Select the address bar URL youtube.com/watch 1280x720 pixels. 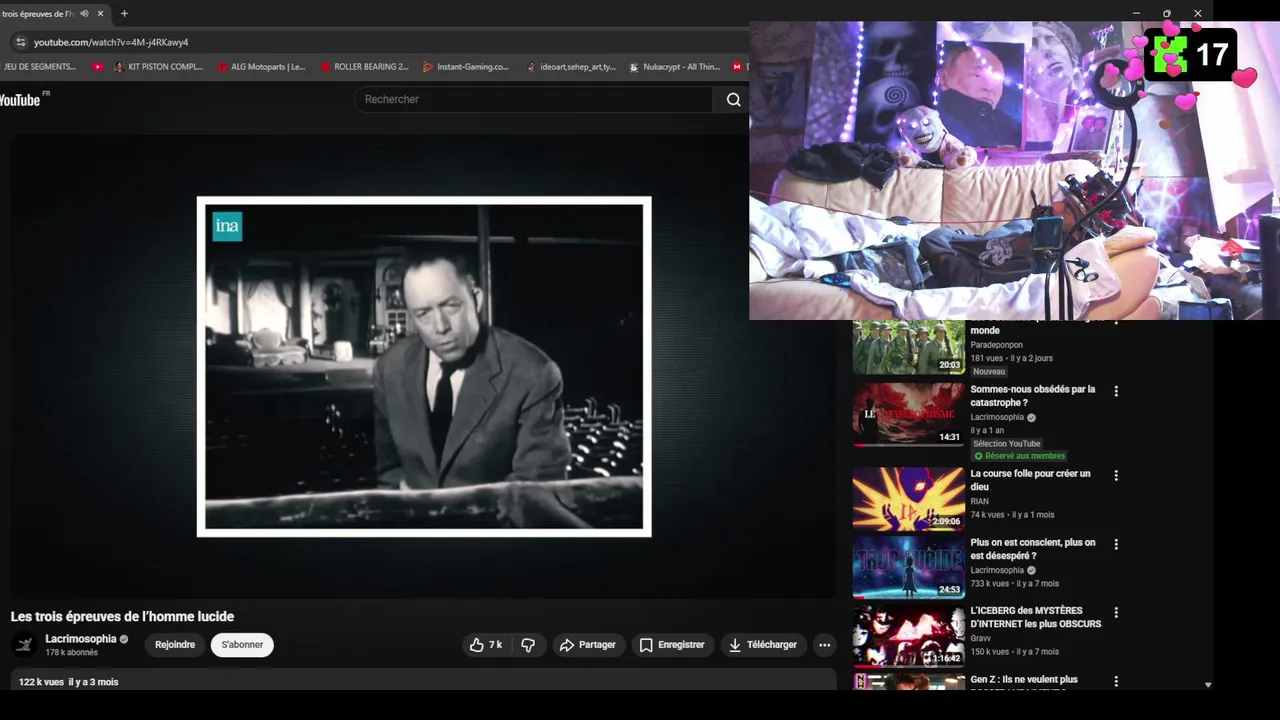pos(111,42)
